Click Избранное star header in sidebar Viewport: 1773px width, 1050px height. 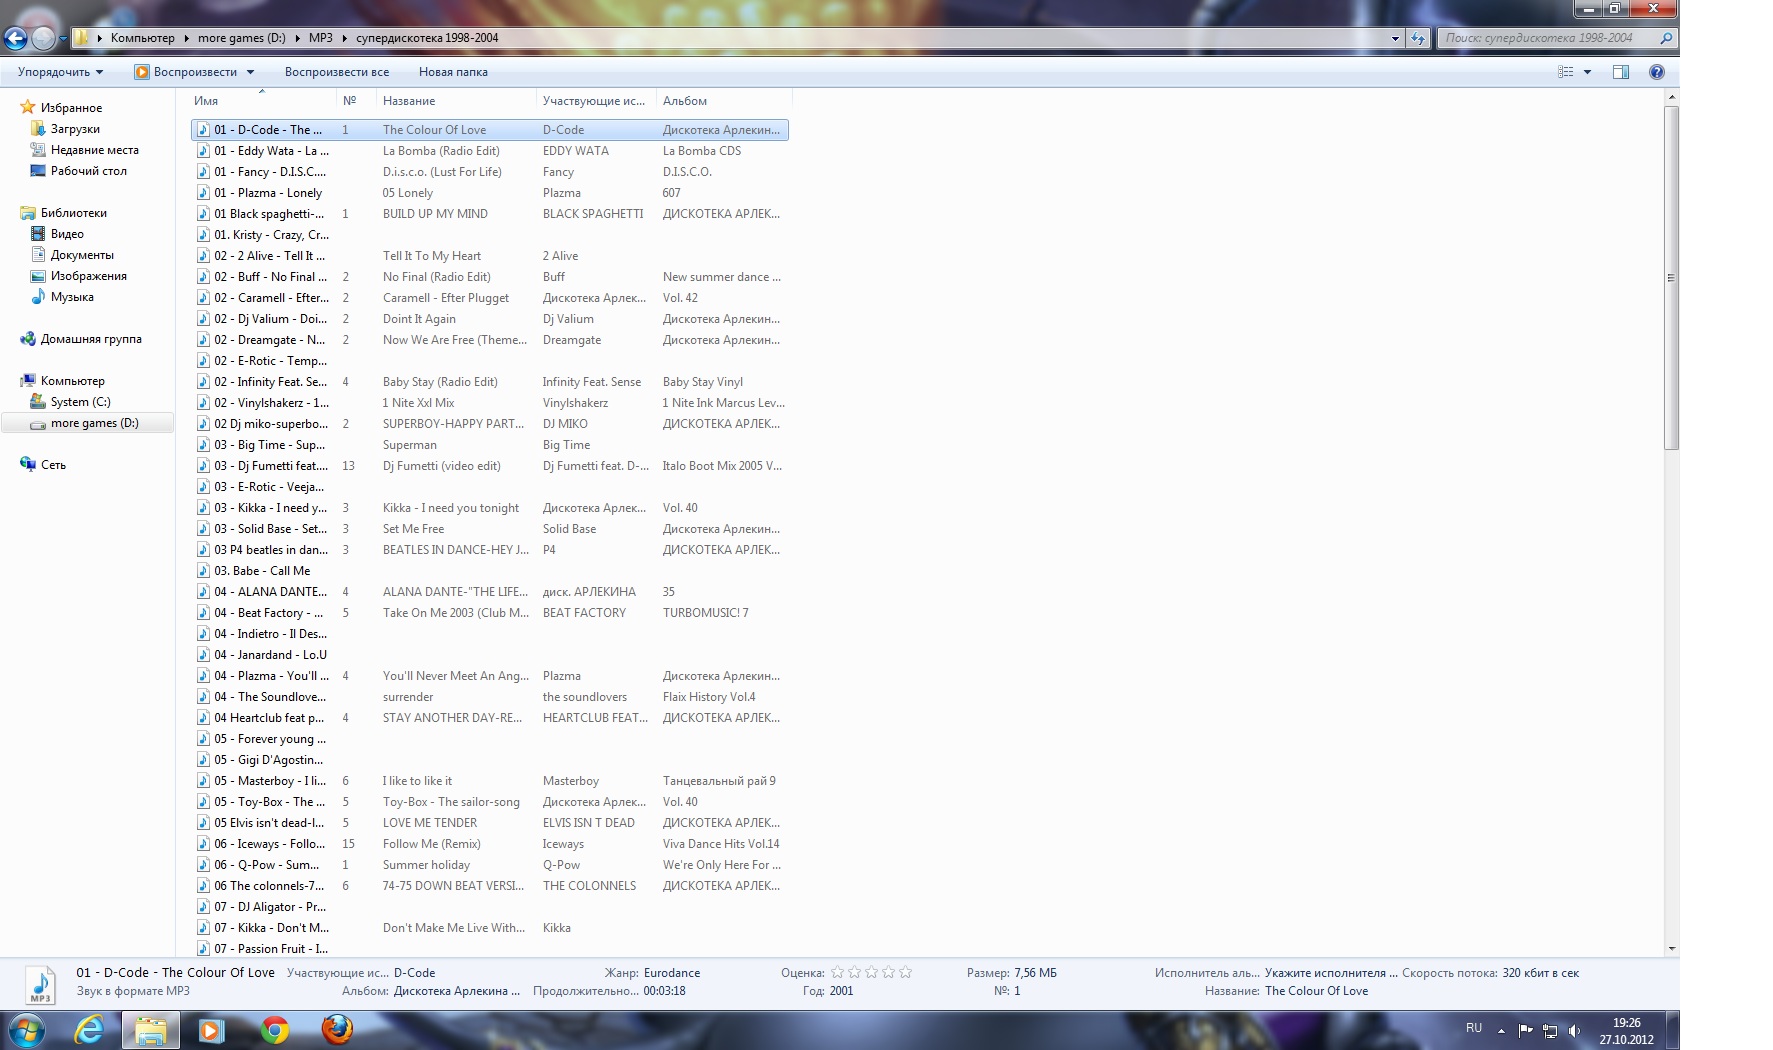[71, 108]
